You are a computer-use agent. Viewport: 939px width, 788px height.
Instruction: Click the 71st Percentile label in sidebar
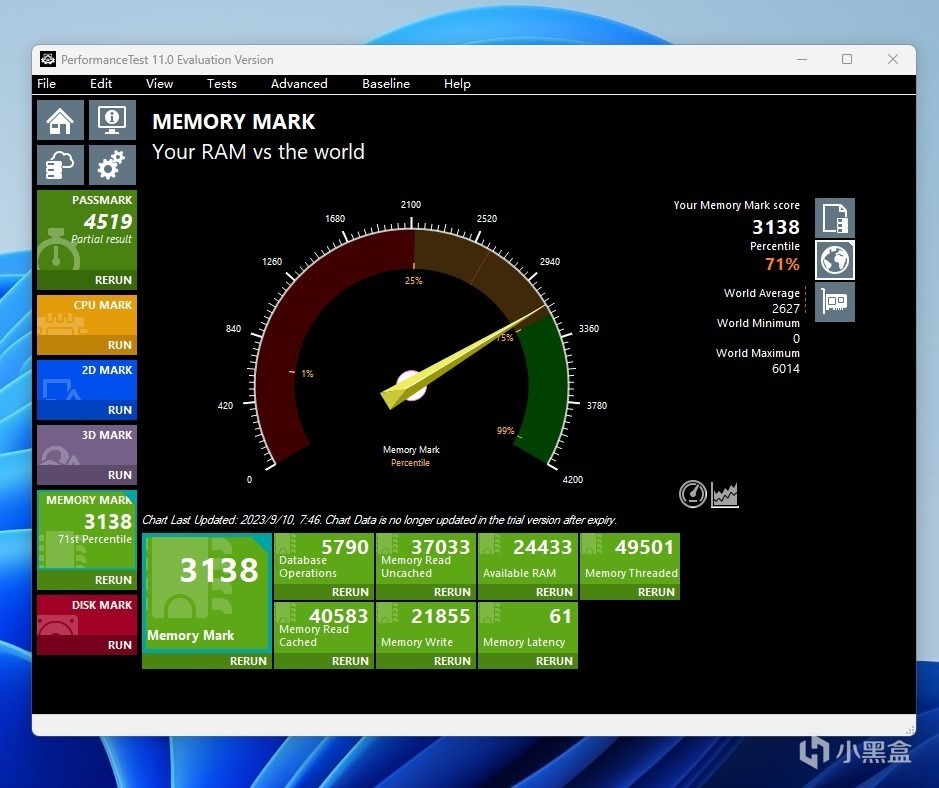point(95,539)
